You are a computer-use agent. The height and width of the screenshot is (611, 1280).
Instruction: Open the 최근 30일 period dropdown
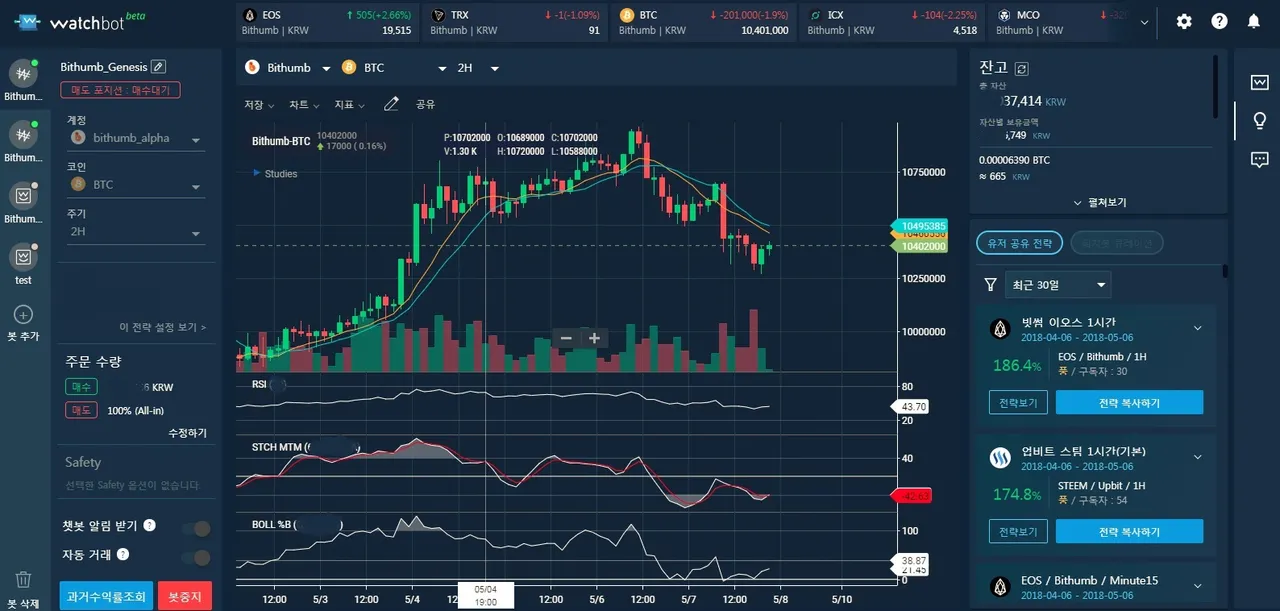pyautogui.click(x=1059, y=285)
